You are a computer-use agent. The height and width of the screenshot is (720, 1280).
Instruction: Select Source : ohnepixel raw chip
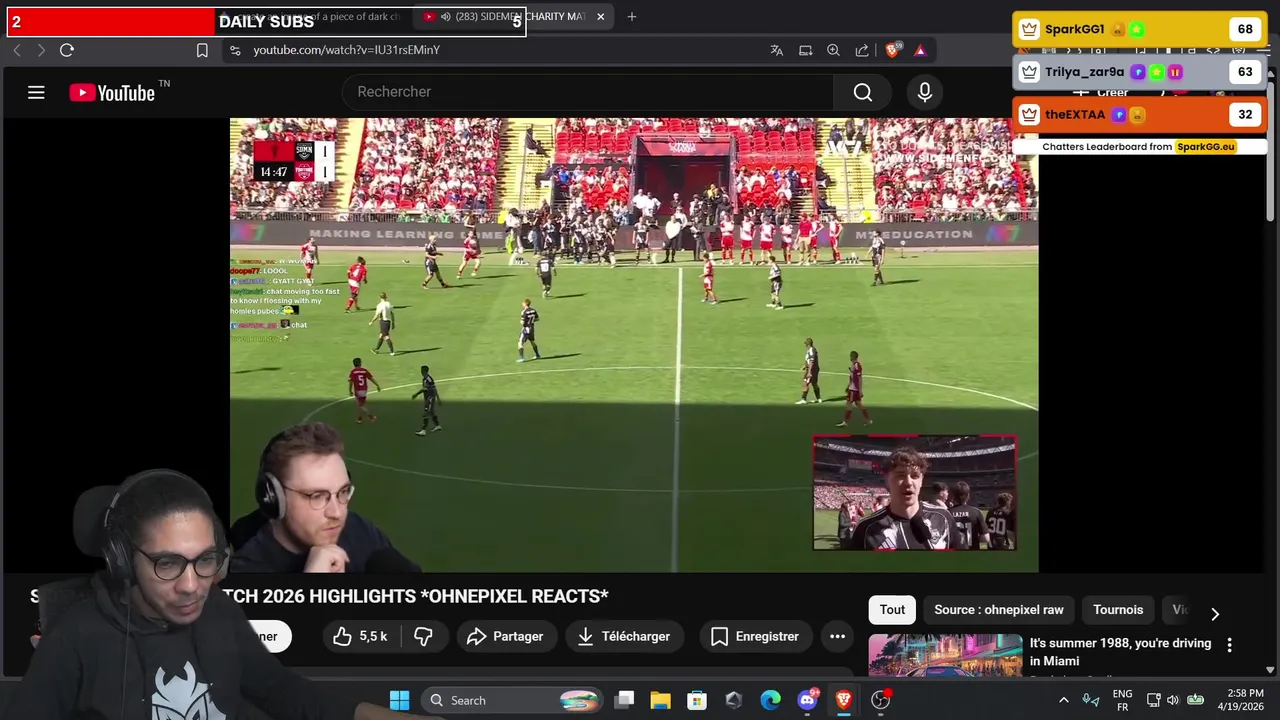[x=999, y=609]
